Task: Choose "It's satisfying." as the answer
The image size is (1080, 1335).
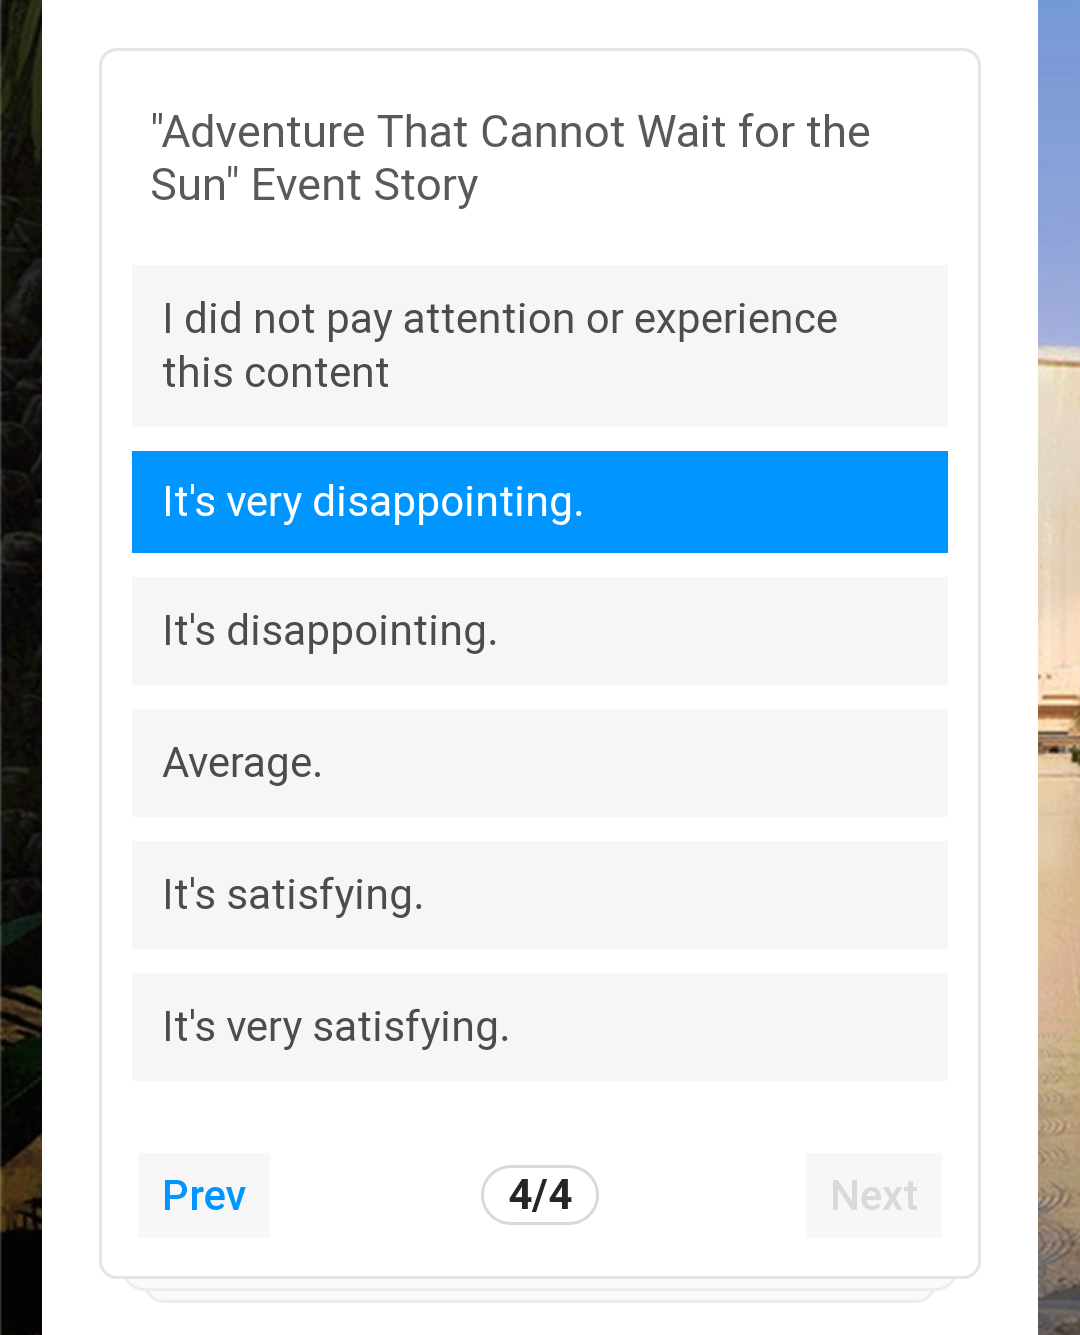Action: click(540, 895)
